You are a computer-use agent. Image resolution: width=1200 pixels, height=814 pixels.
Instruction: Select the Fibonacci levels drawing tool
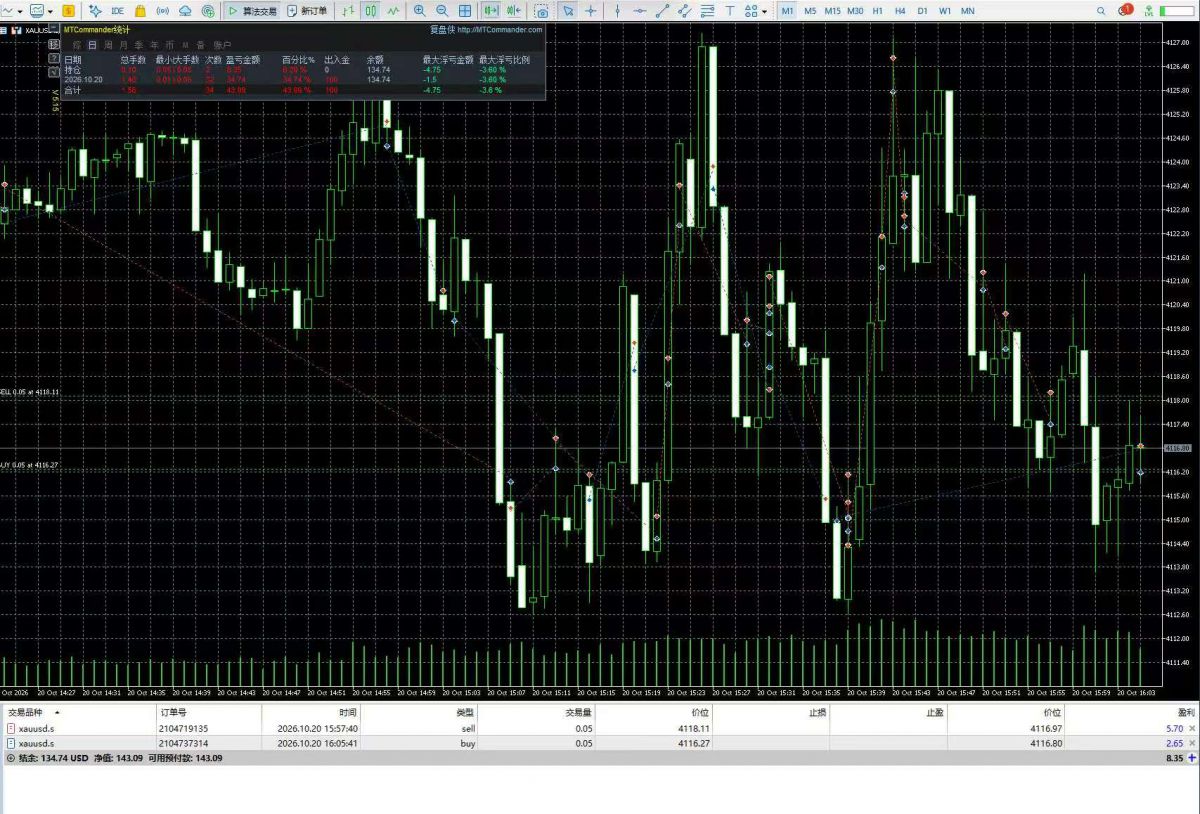pos(707,11)
